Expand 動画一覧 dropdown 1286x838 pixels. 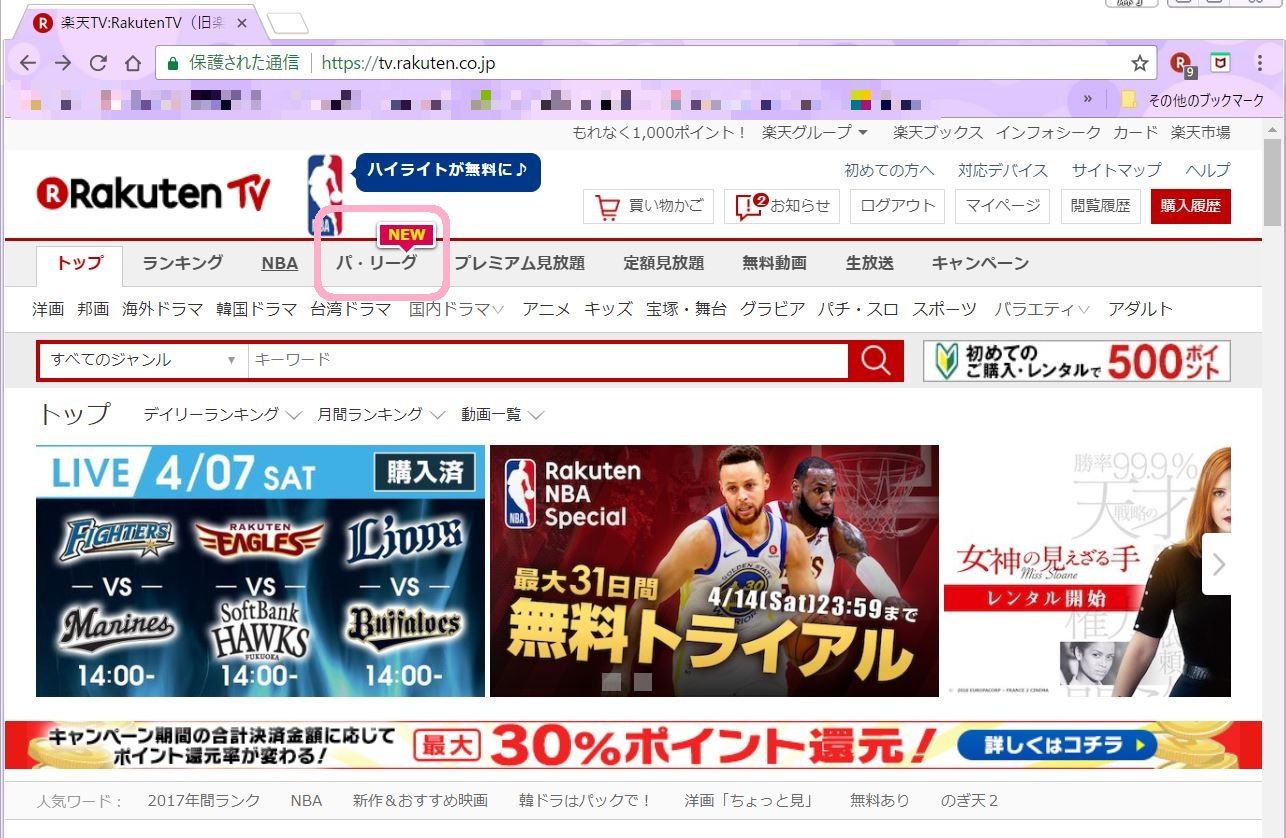coord(502,414)
